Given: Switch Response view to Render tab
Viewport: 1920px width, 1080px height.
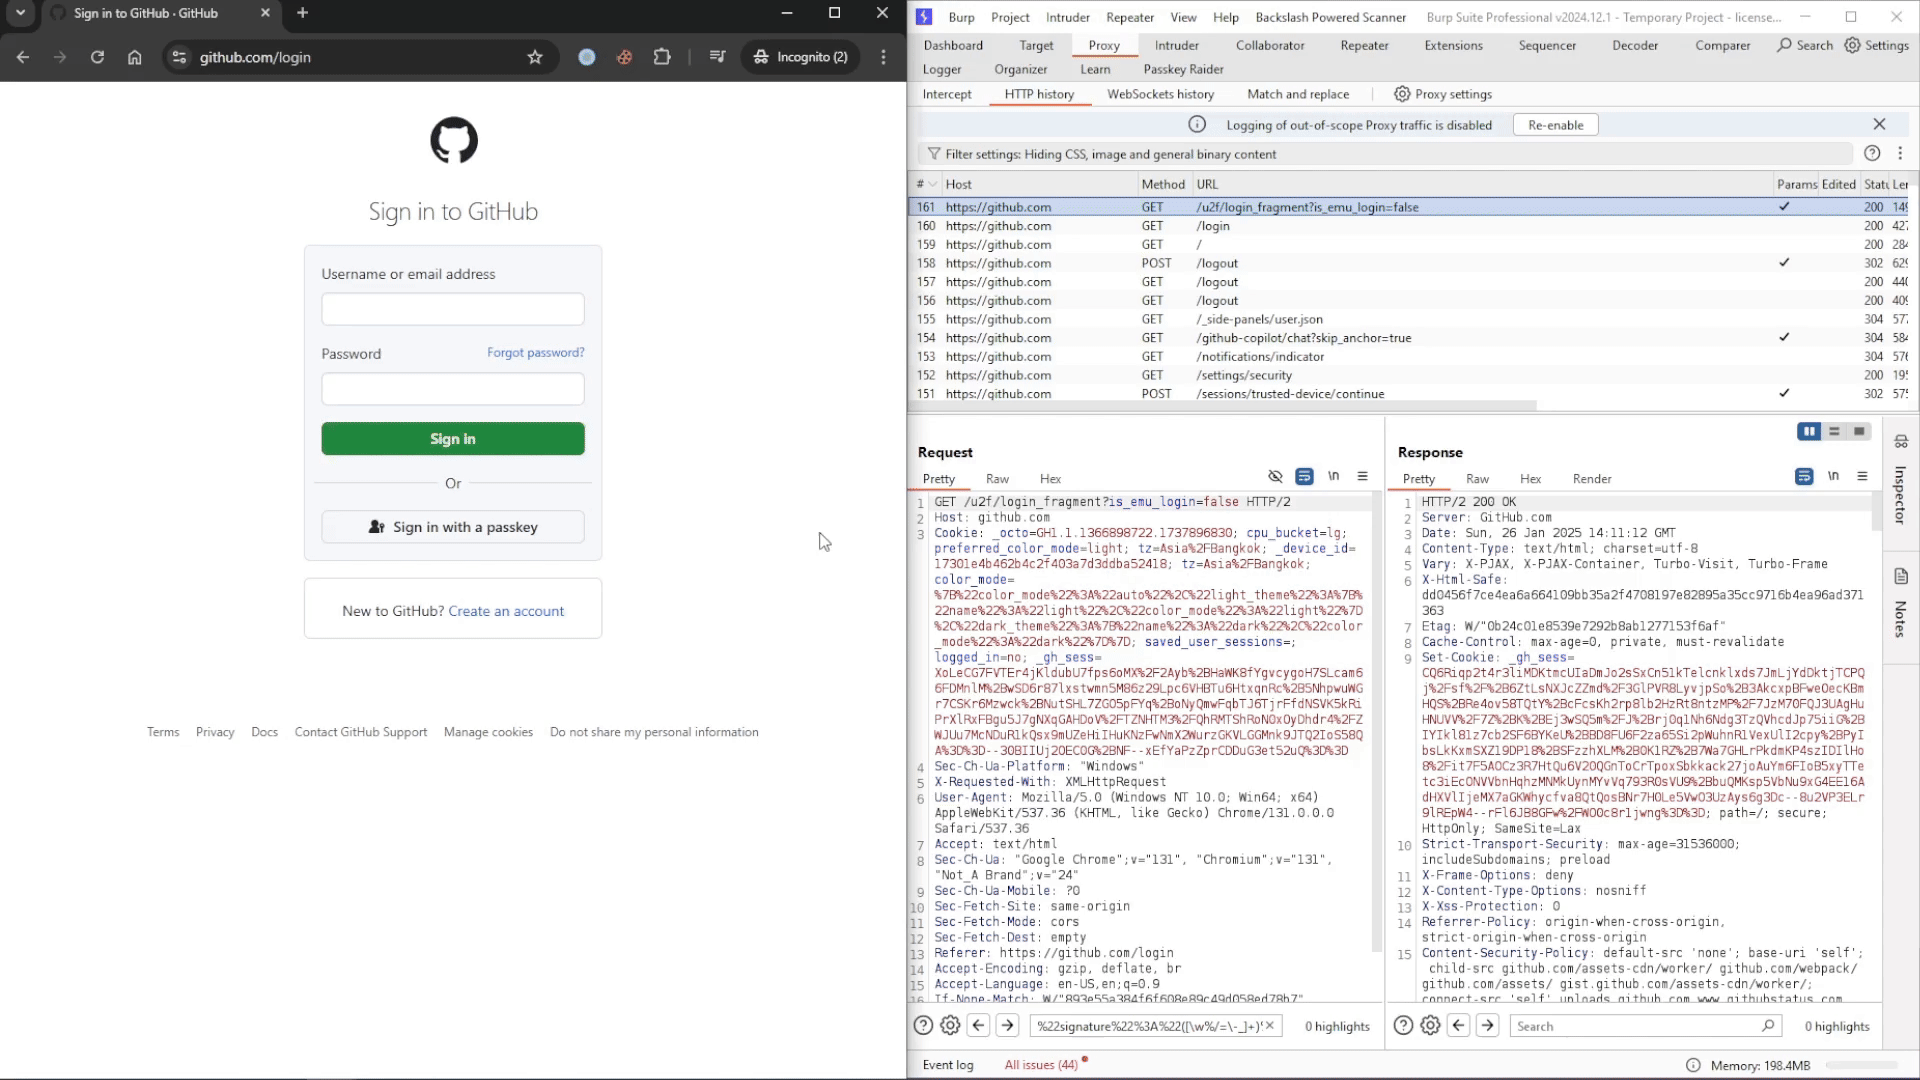Looking at the screenshot, I should point(1592,478).
